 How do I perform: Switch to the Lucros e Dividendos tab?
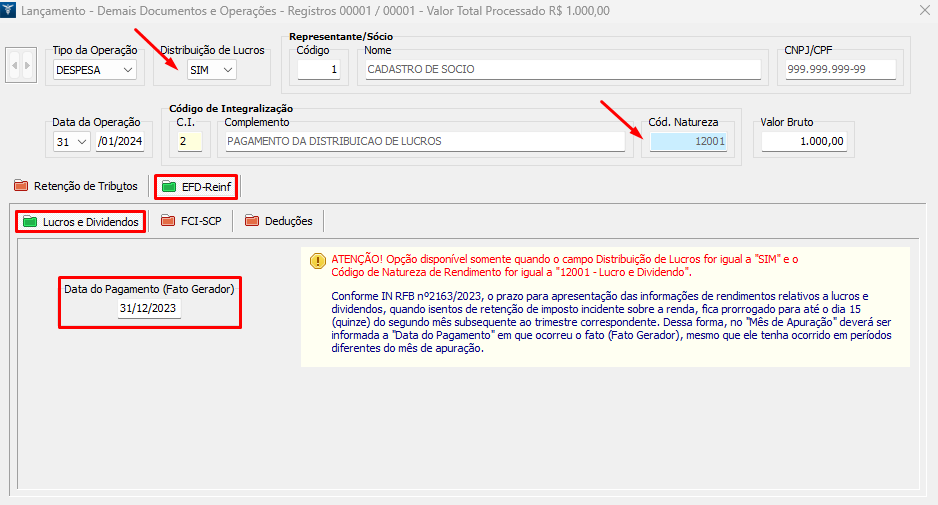point(79,221)
